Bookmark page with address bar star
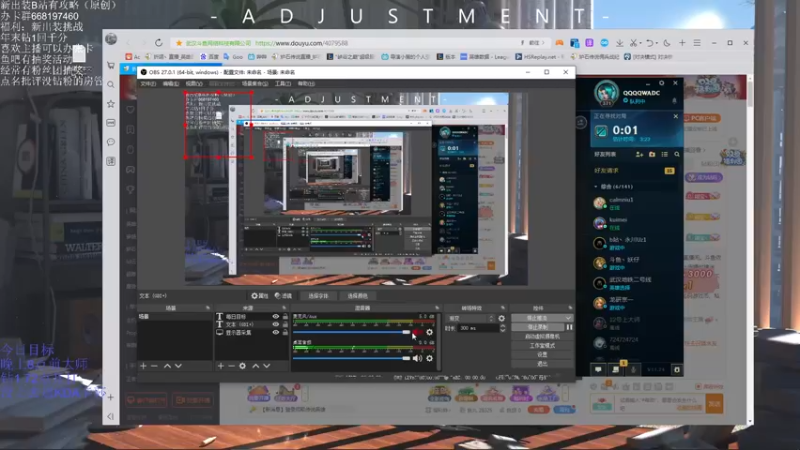Viewport: 800px width, 450px height. pyautogui.click(x=179, y=43)
